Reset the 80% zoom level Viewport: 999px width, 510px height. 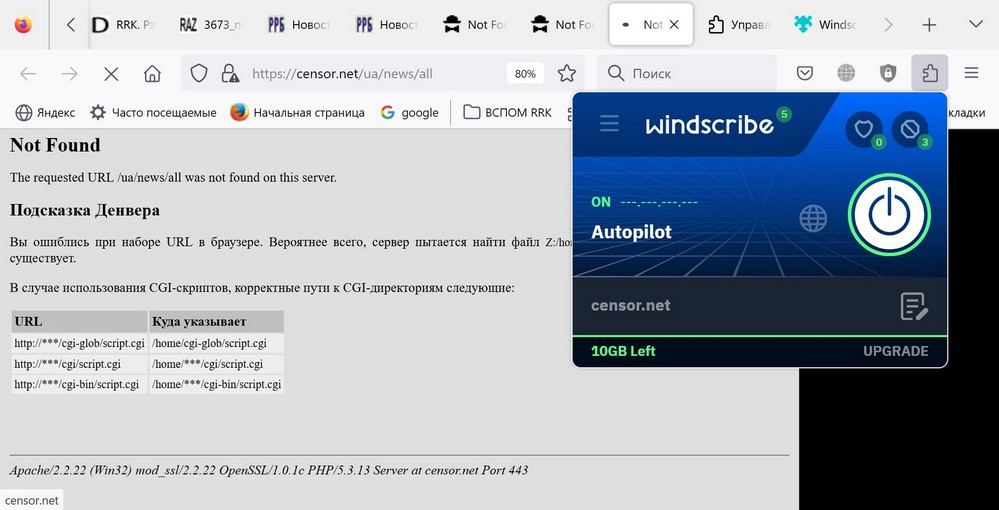pos(525,74)
